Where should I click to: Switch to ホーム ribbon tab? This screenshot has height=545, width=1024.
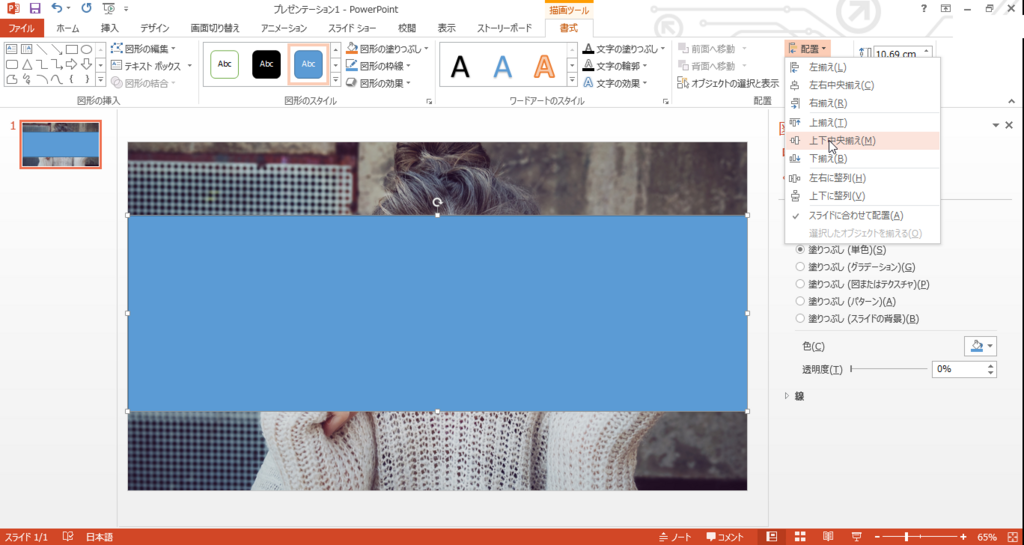[68, 28]
